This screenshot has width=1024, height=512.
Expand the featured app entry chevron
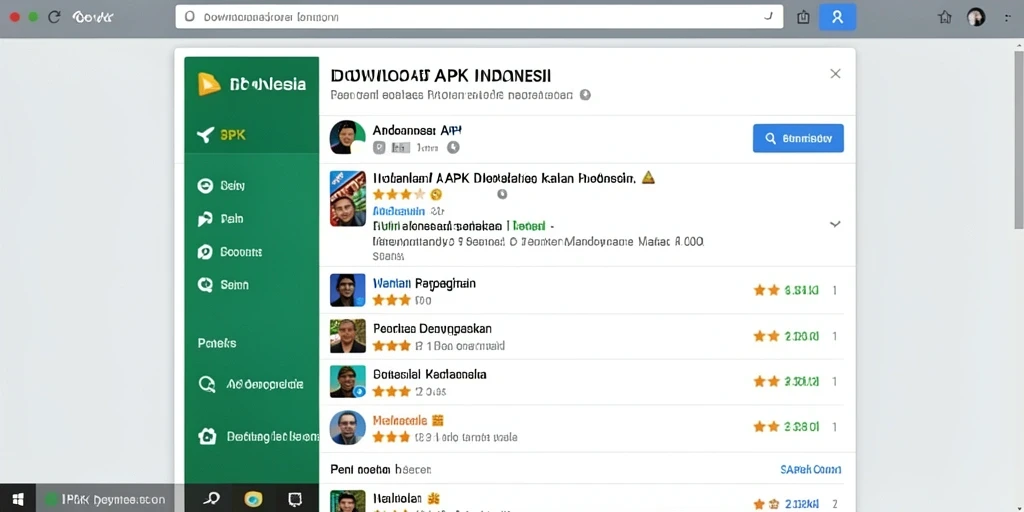pyautogui.click(x=835, y=224)
